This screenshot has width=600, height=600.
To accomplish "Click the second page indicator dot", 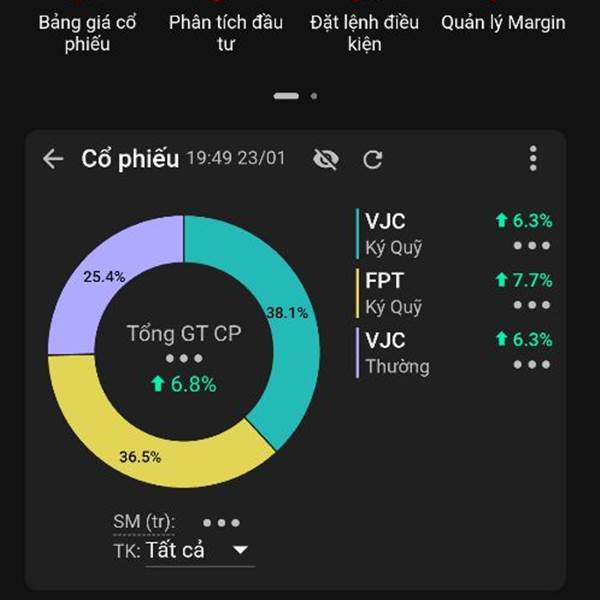I will (x=314, y=96).
